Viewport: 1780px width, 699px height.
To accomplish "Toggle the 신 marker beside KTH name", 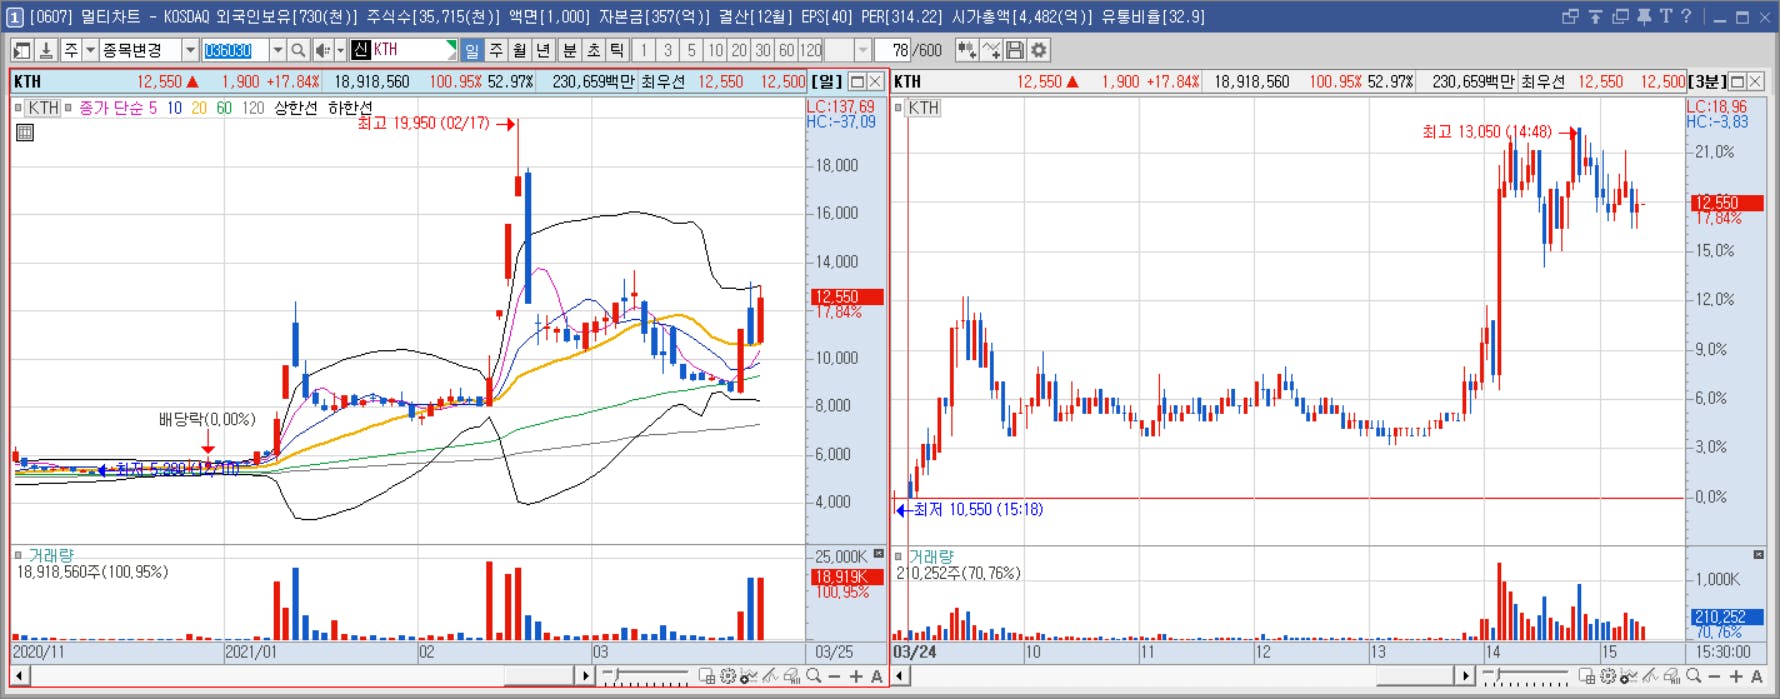I will click(361, 50).
